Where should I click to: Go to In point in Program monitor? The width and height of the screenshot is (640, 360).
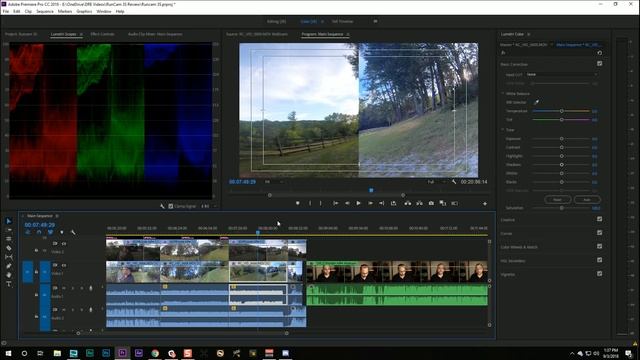click(x=335, y=203)
